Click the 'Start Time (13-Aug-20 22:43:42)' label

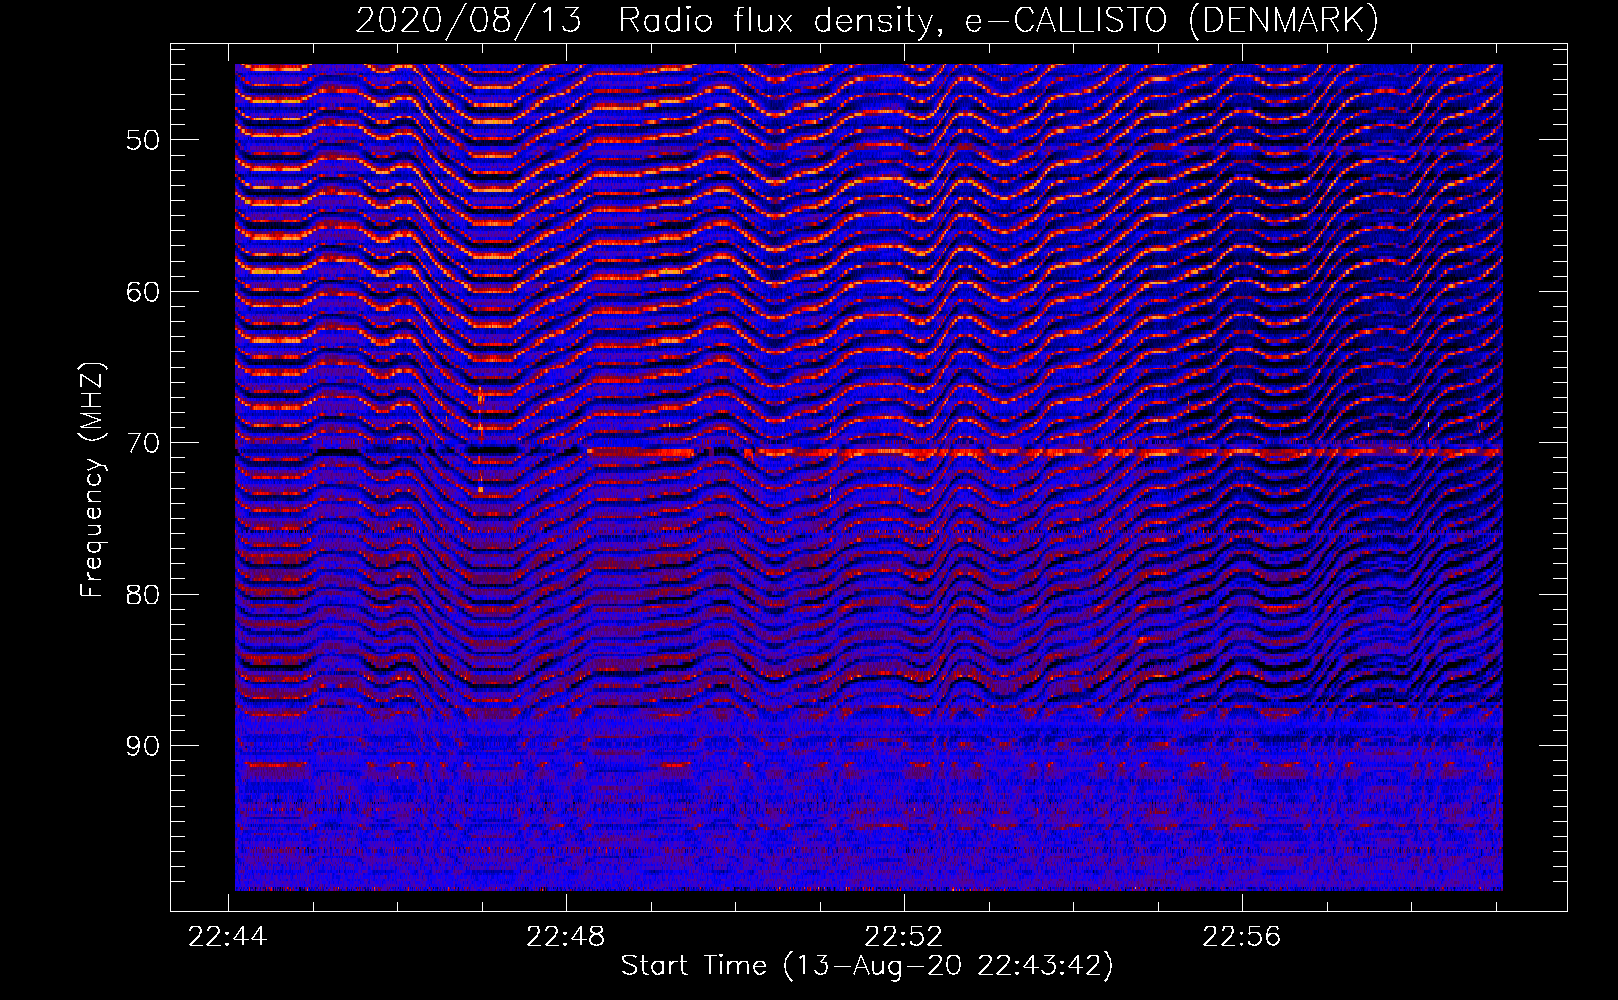click(x=867, y=966)
